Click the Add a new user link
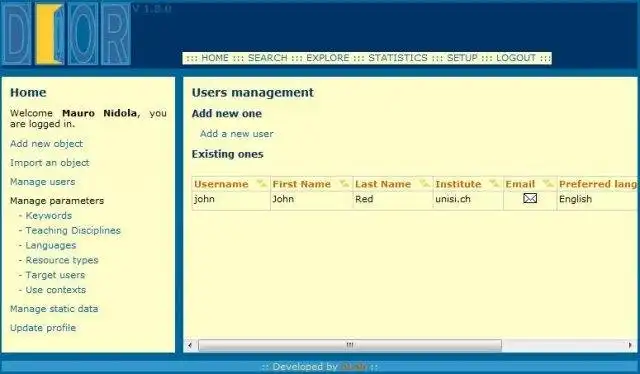The image size is (640, 374). [x=237, y=134]
